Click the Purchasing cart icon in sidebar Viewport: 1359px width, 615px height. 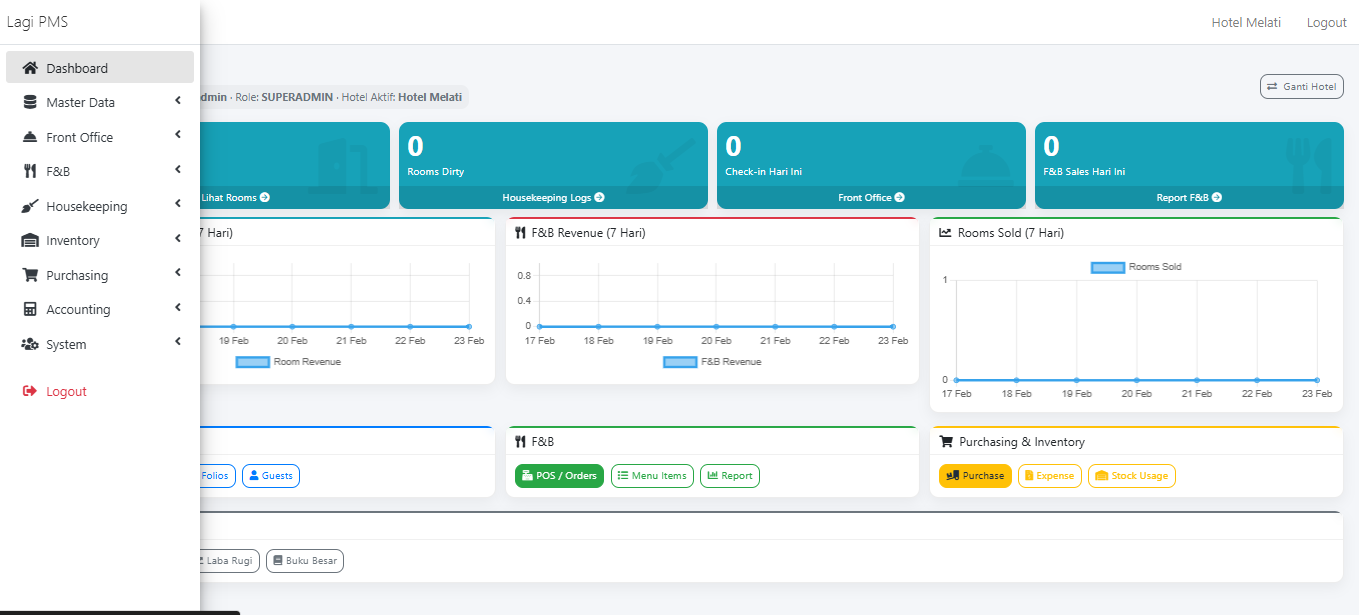pos(30,275)
